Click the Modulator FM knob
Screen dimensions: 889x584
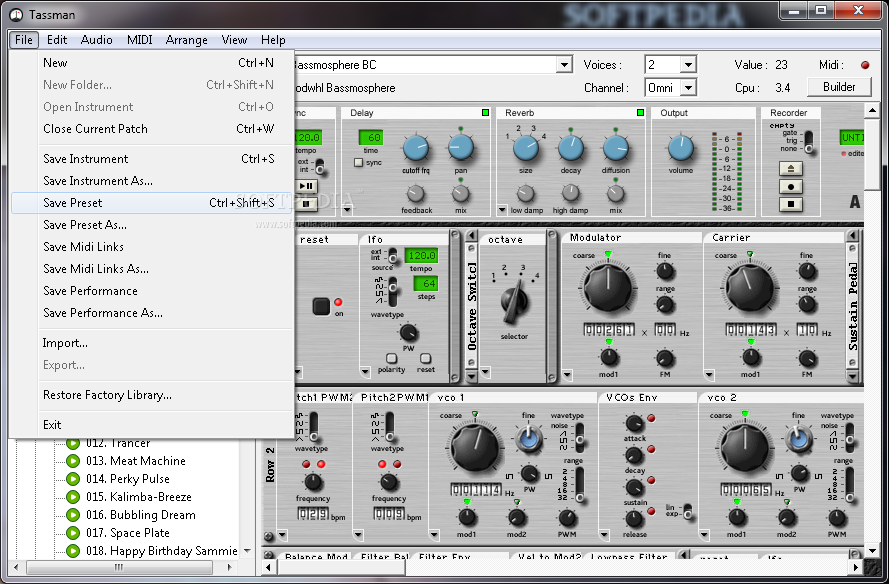664,358
